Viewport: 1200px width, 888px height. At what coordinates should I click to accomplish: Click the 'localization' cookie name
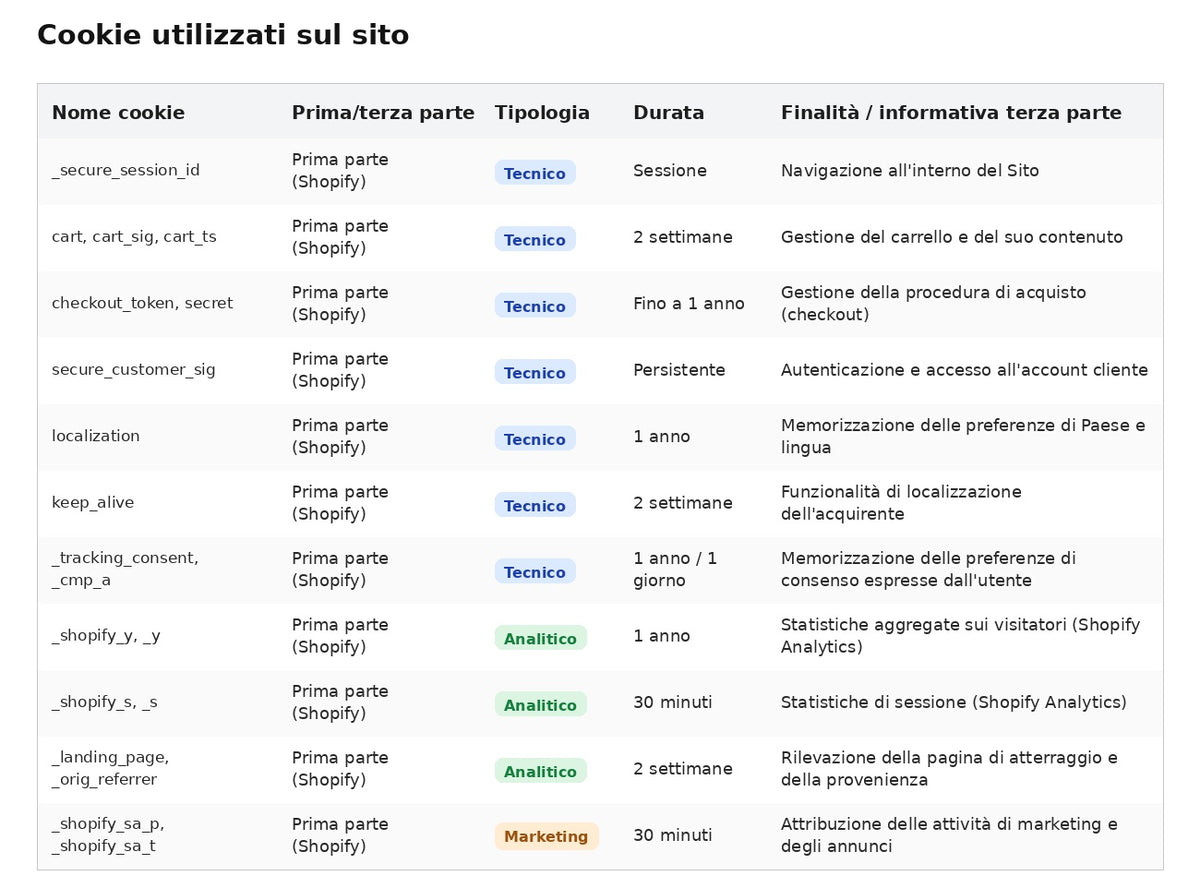click(96, 436)
